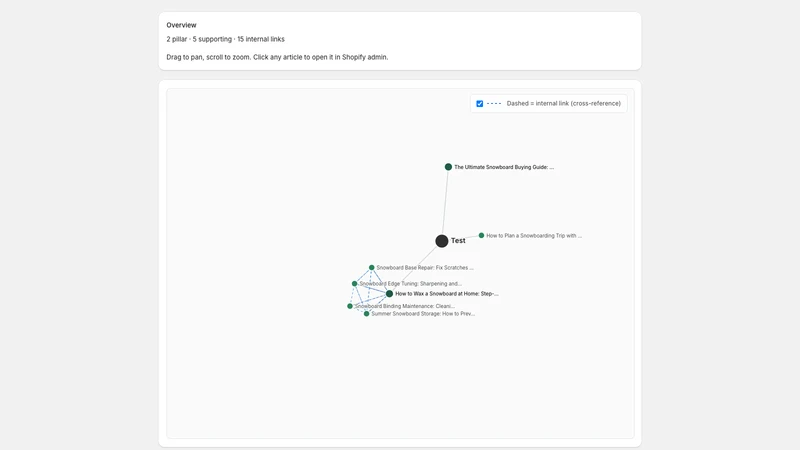Click 'Snowboard Base Repair: Fix Scratches' label
This screenshot has width=800, height=450.
(x=425, y=268)
